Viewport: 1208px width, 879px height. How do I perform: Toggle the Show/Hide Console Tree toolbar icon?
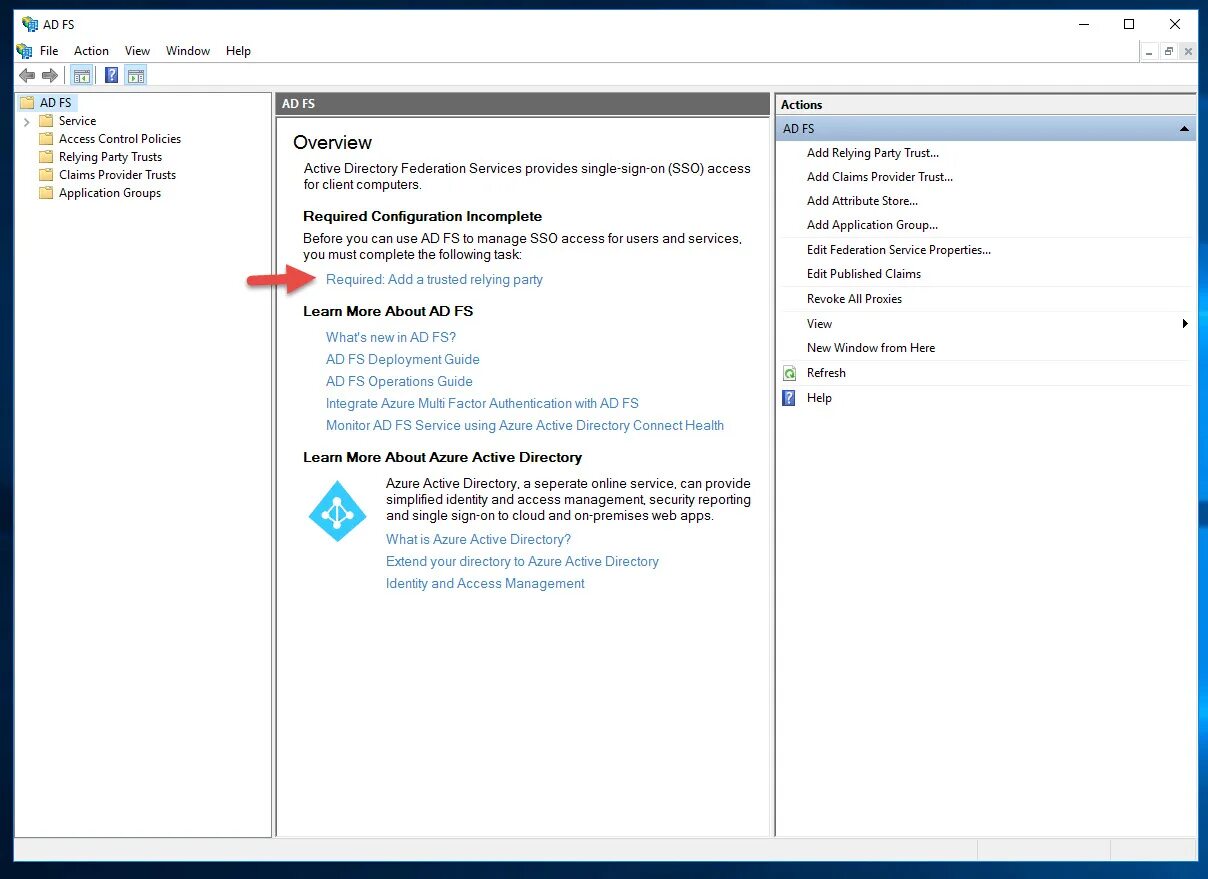click(x=82, y=75)
